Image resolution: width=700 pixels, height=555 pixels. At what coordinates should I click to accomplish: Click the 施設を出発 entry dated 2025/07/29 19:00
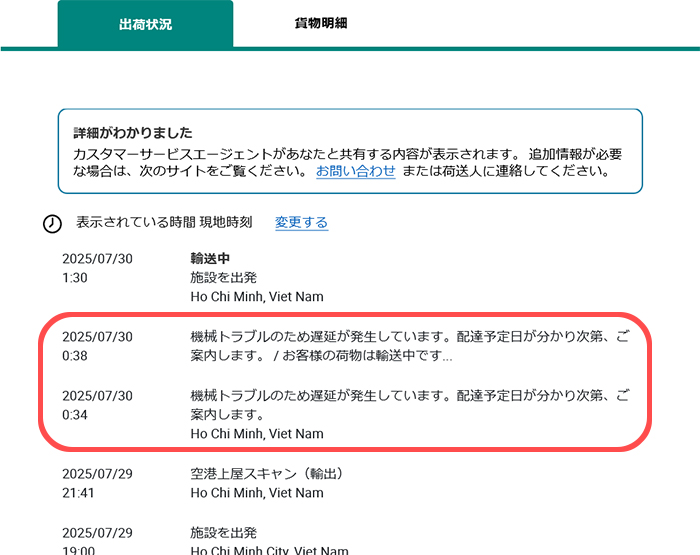pos(223,533)
